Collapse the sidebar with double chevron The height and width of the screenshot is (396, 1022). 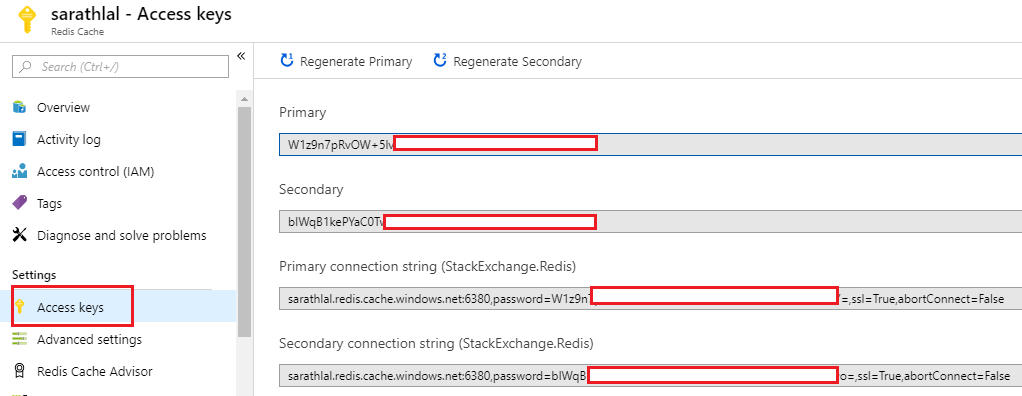click(241, 56)
